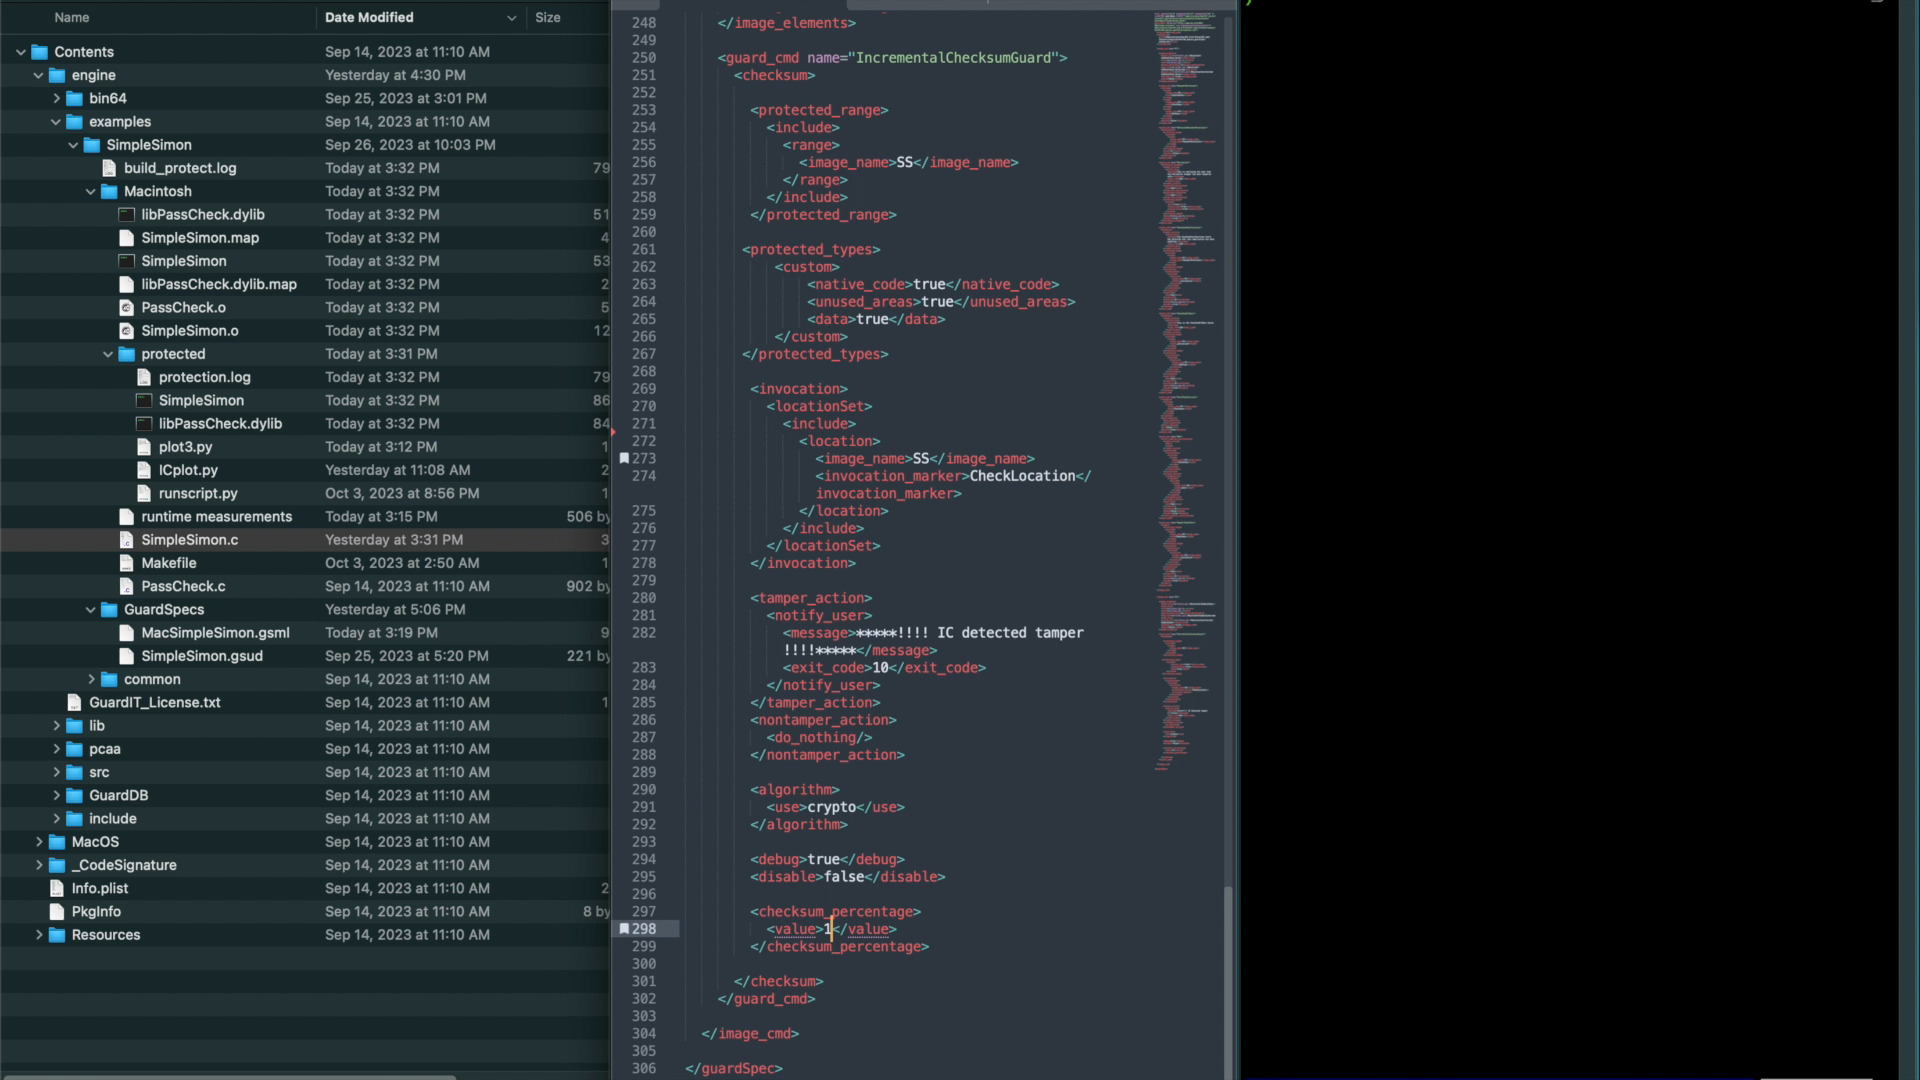Screen dimensions: 1920x1080
Task: Click the bin64 folder icon
Action: click(x=74, y=98)
